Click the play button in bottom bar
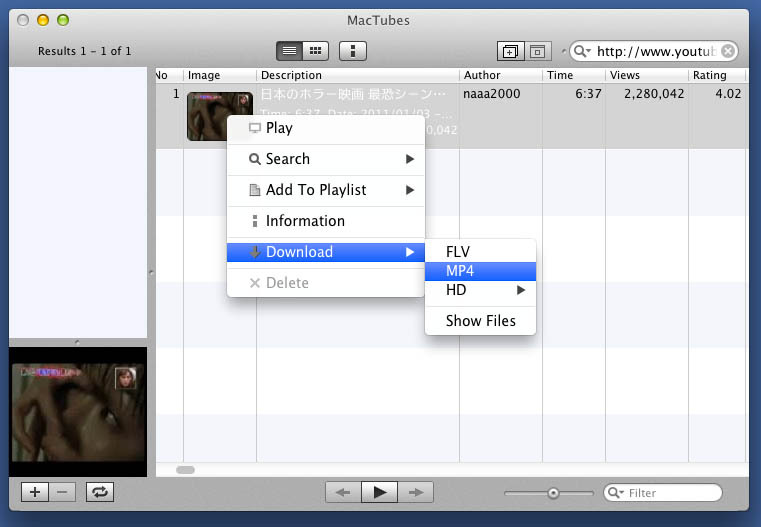 [x=380, y=493]
